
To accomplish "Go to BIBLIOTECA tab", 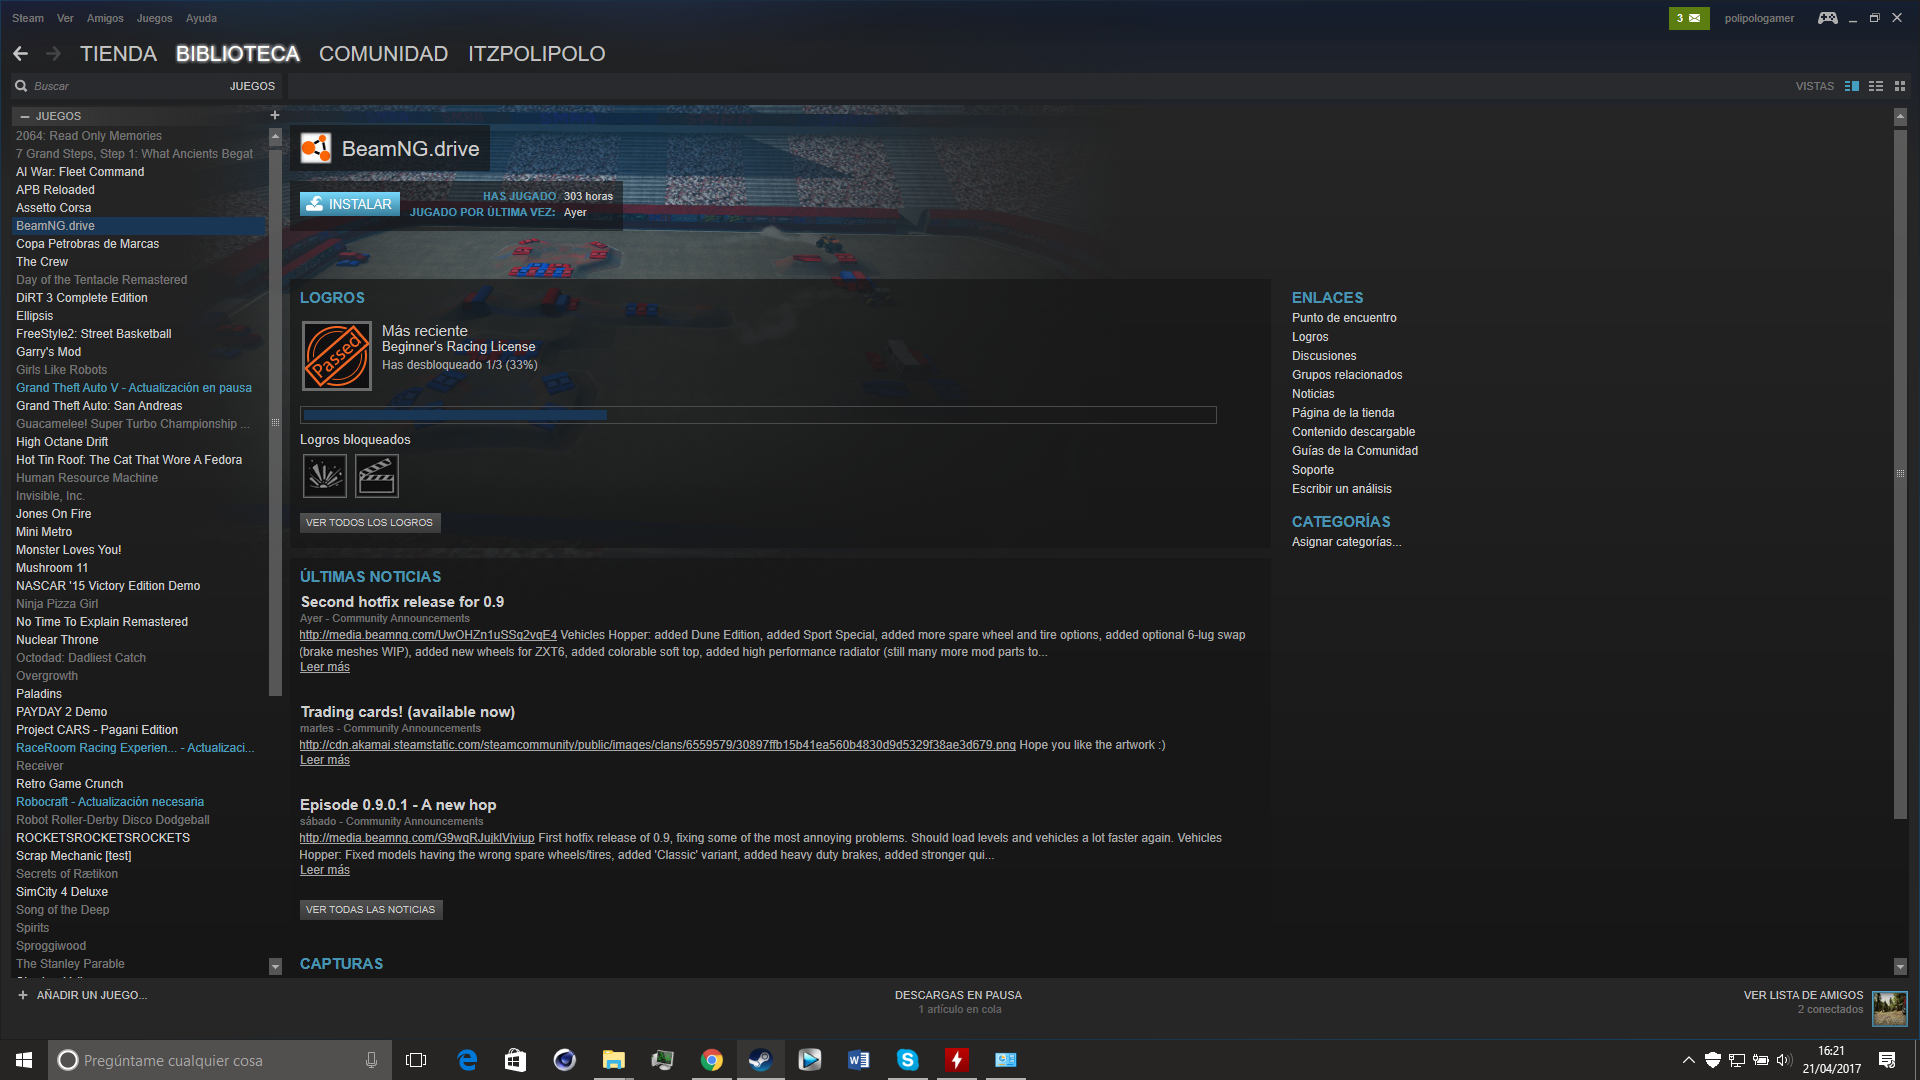I will [x=238, y=54].
